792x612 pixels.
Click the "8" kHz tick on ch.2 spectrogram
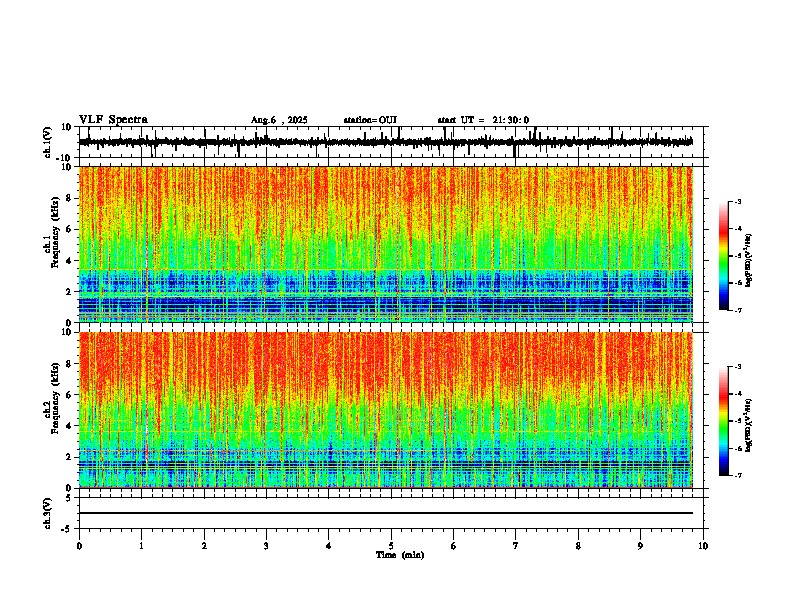(x=69, y=364)
